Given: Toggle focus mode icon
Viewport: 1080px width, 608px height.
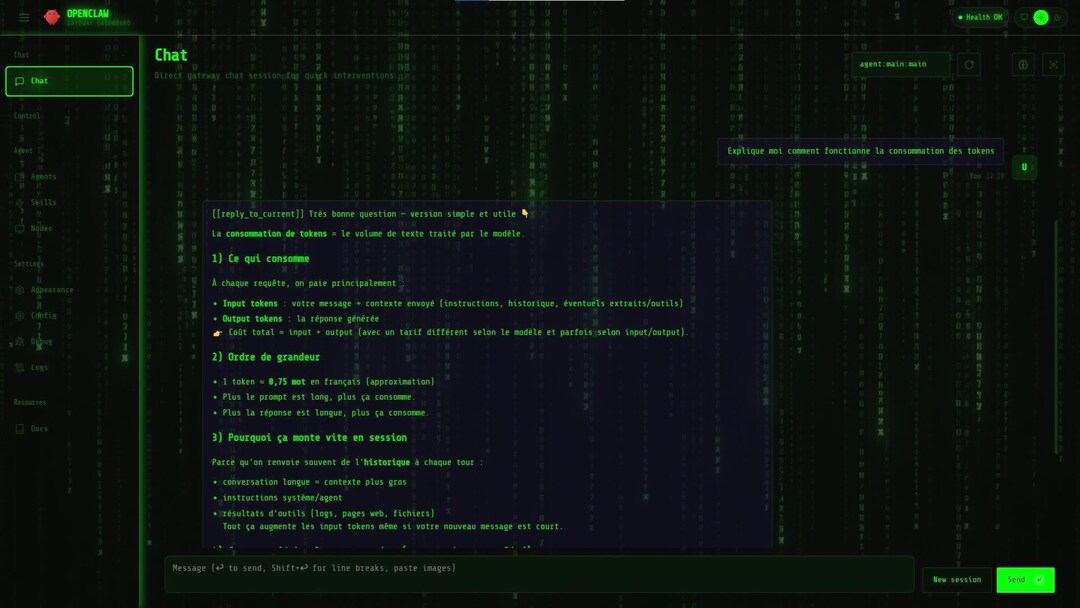Looking at the screenshot, I should click(1053, 65).
